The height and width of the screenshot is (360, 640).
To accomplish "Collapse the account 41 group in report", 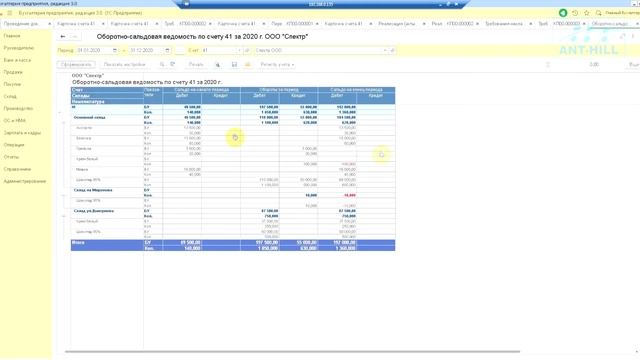I will point(60,112).
